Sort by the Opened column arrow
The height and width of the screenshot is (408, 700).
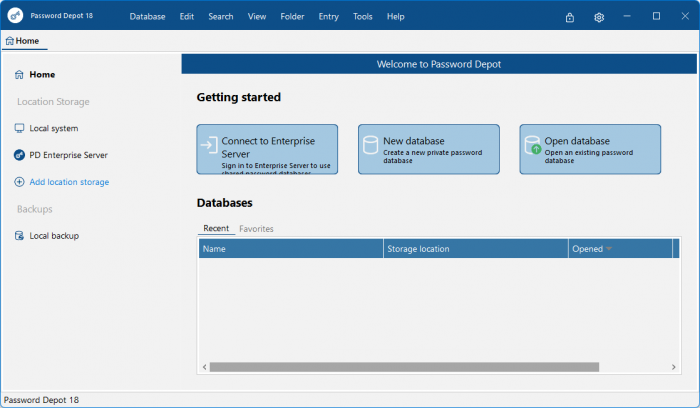(608, 249)
